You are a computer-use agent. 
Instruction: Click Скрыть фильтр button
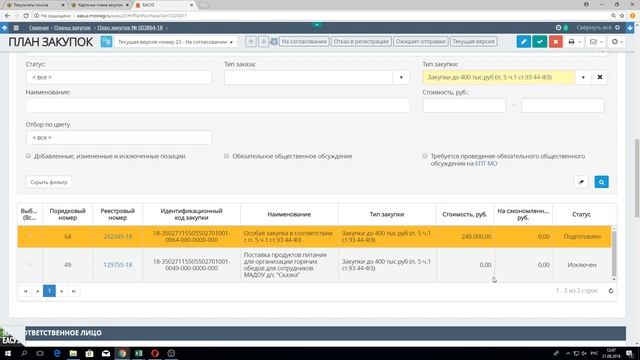(49, 182)
